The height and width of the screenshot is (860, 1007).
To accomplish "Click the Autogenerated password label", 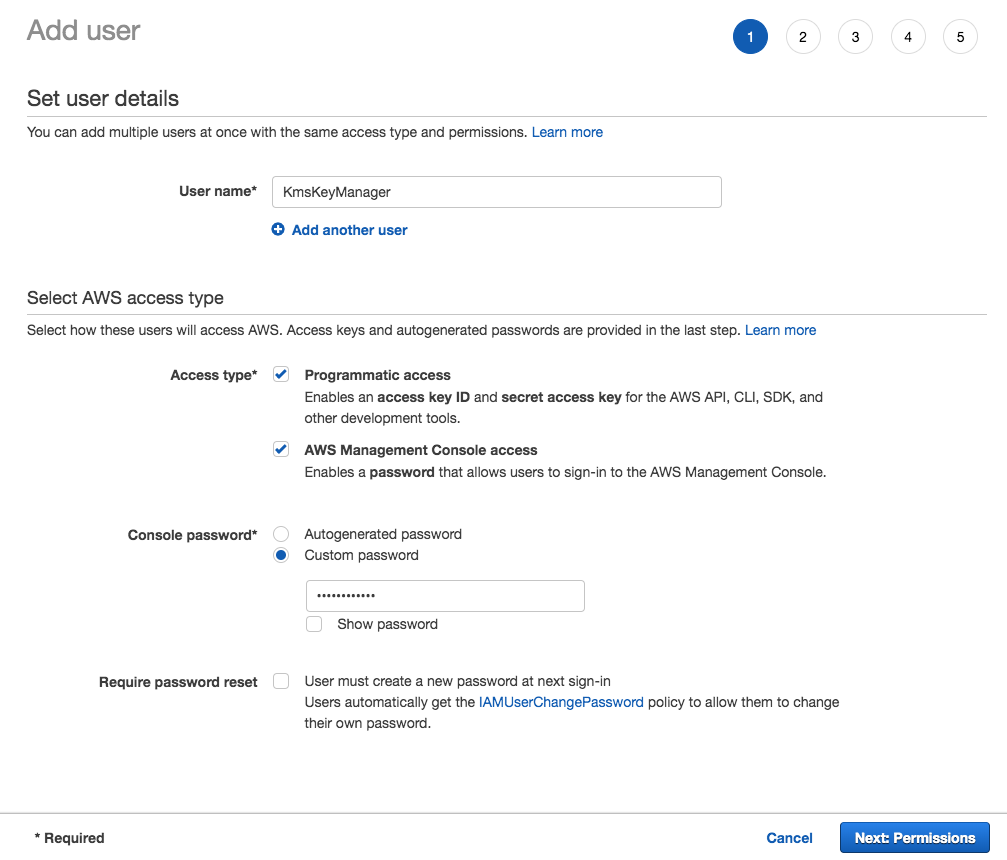I will 383,534.
